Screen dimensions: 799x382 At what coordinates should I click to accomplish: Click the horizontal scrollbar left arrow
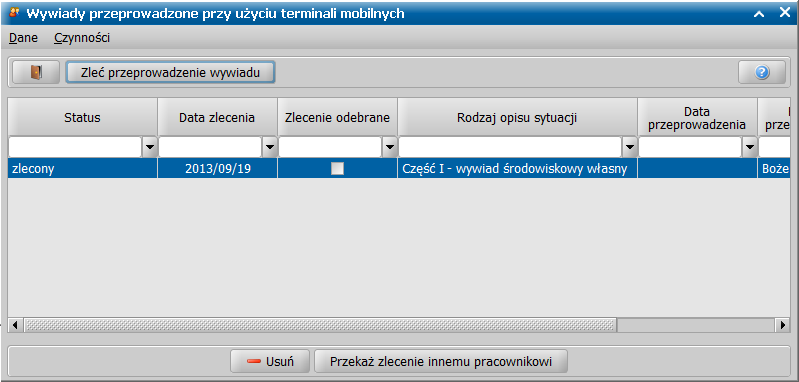coord(15,324)
